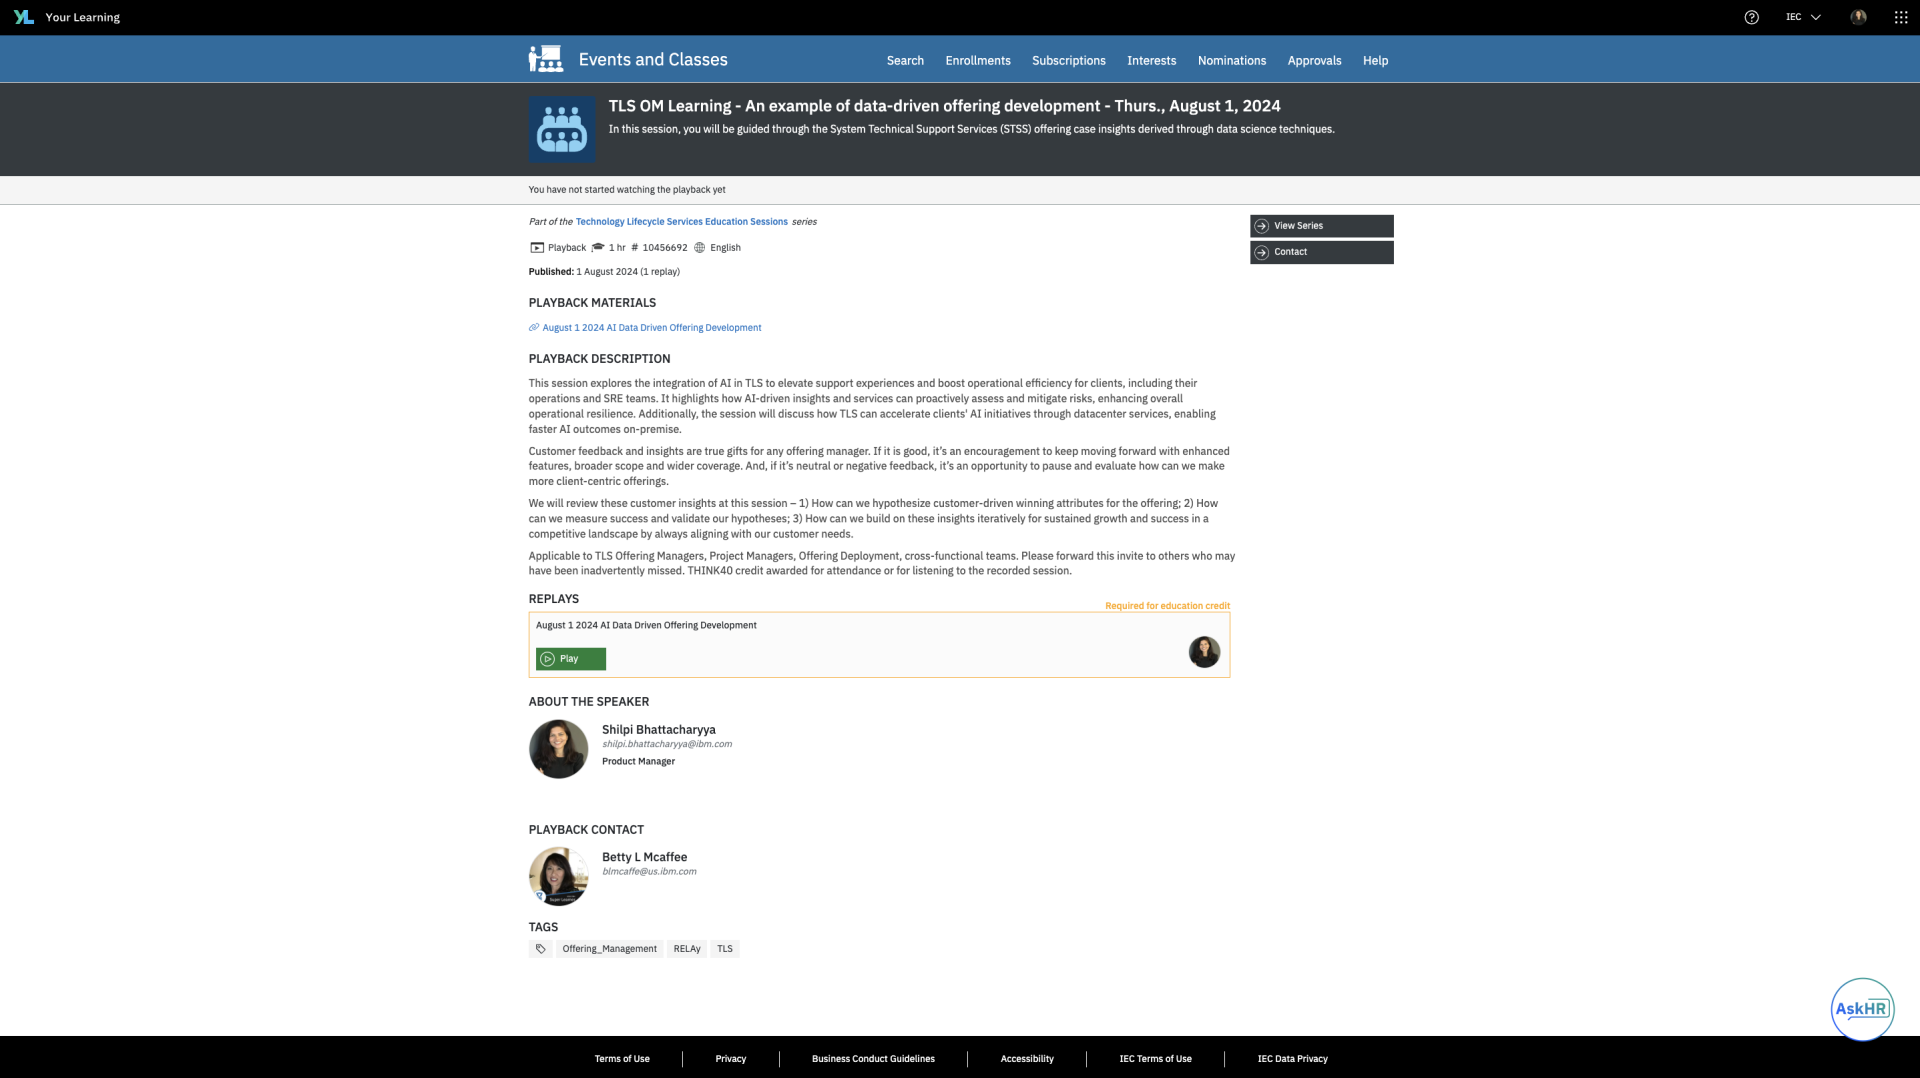Image resolution: width=1920 pixels, height=1078 pixels.
Task: Open the IEC region dropdown
Action: click(1802, 17)
